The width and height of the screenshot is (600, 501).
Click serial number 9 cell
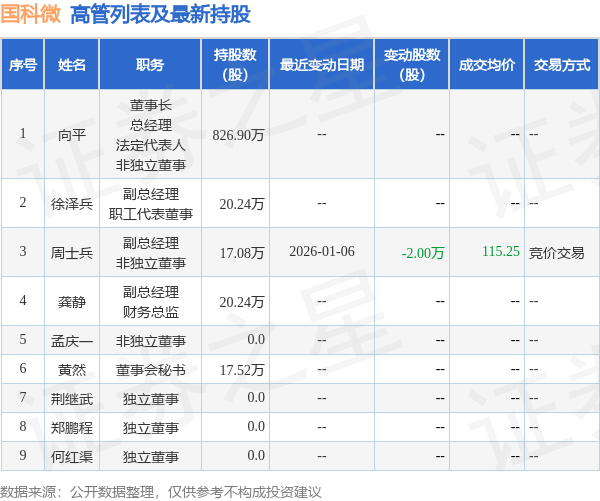tap(23, 455)
